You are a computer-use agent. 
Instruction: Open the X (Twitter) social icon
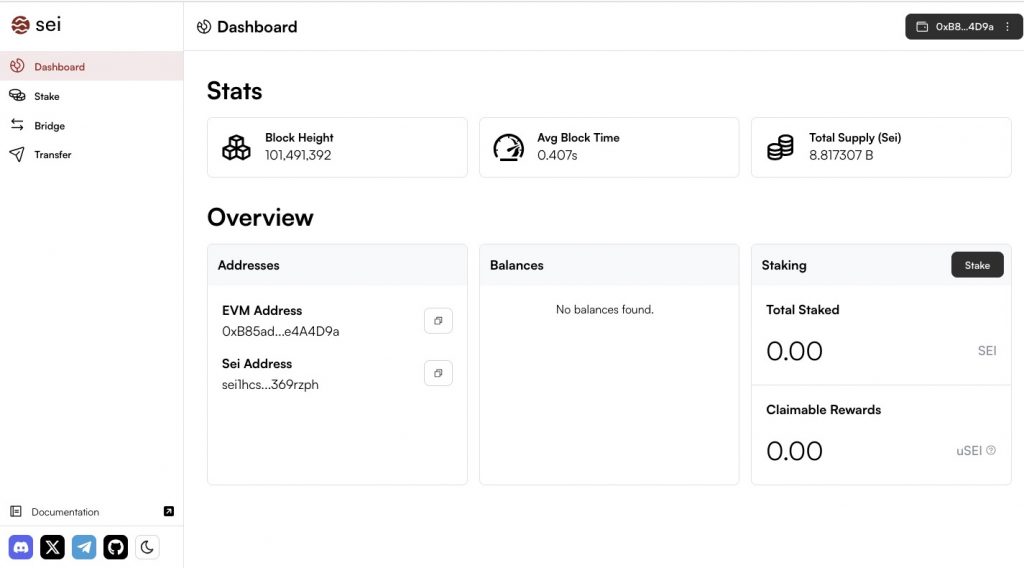pos(52,547)
